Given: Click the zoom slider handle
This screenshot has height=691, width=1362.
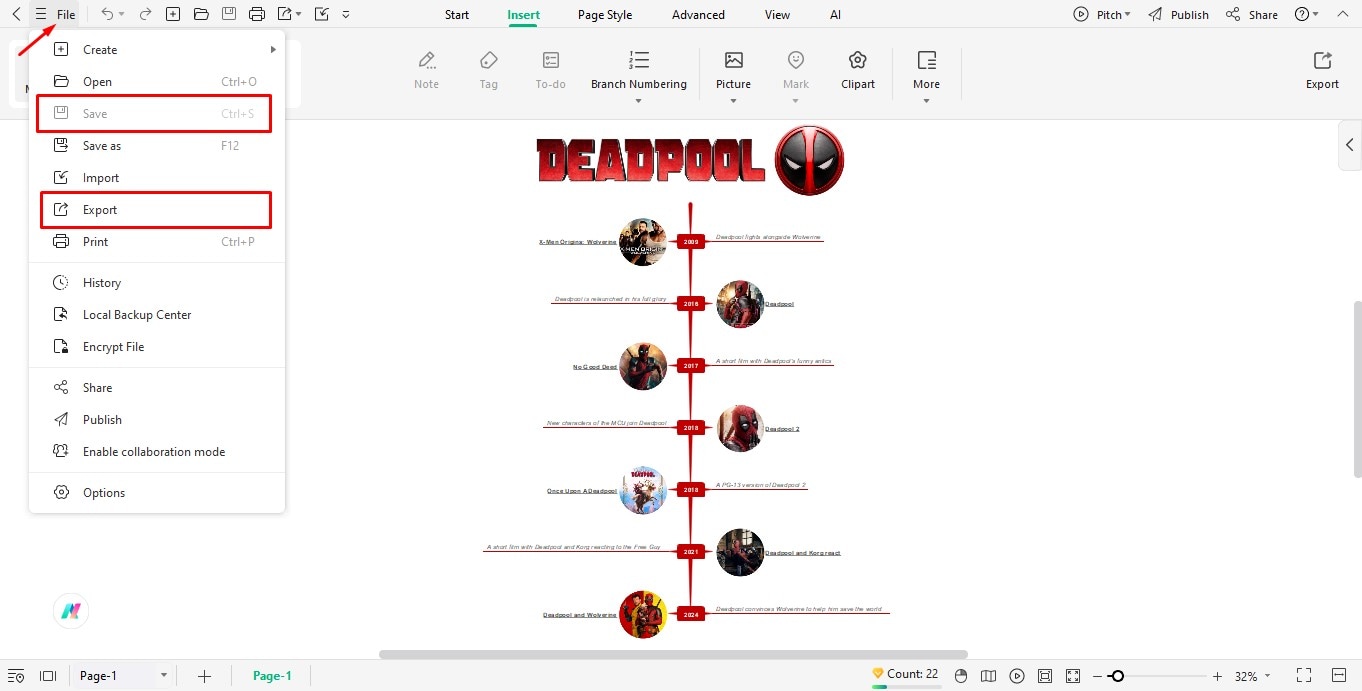Looking at the screenshot, I should (1117, 676).
